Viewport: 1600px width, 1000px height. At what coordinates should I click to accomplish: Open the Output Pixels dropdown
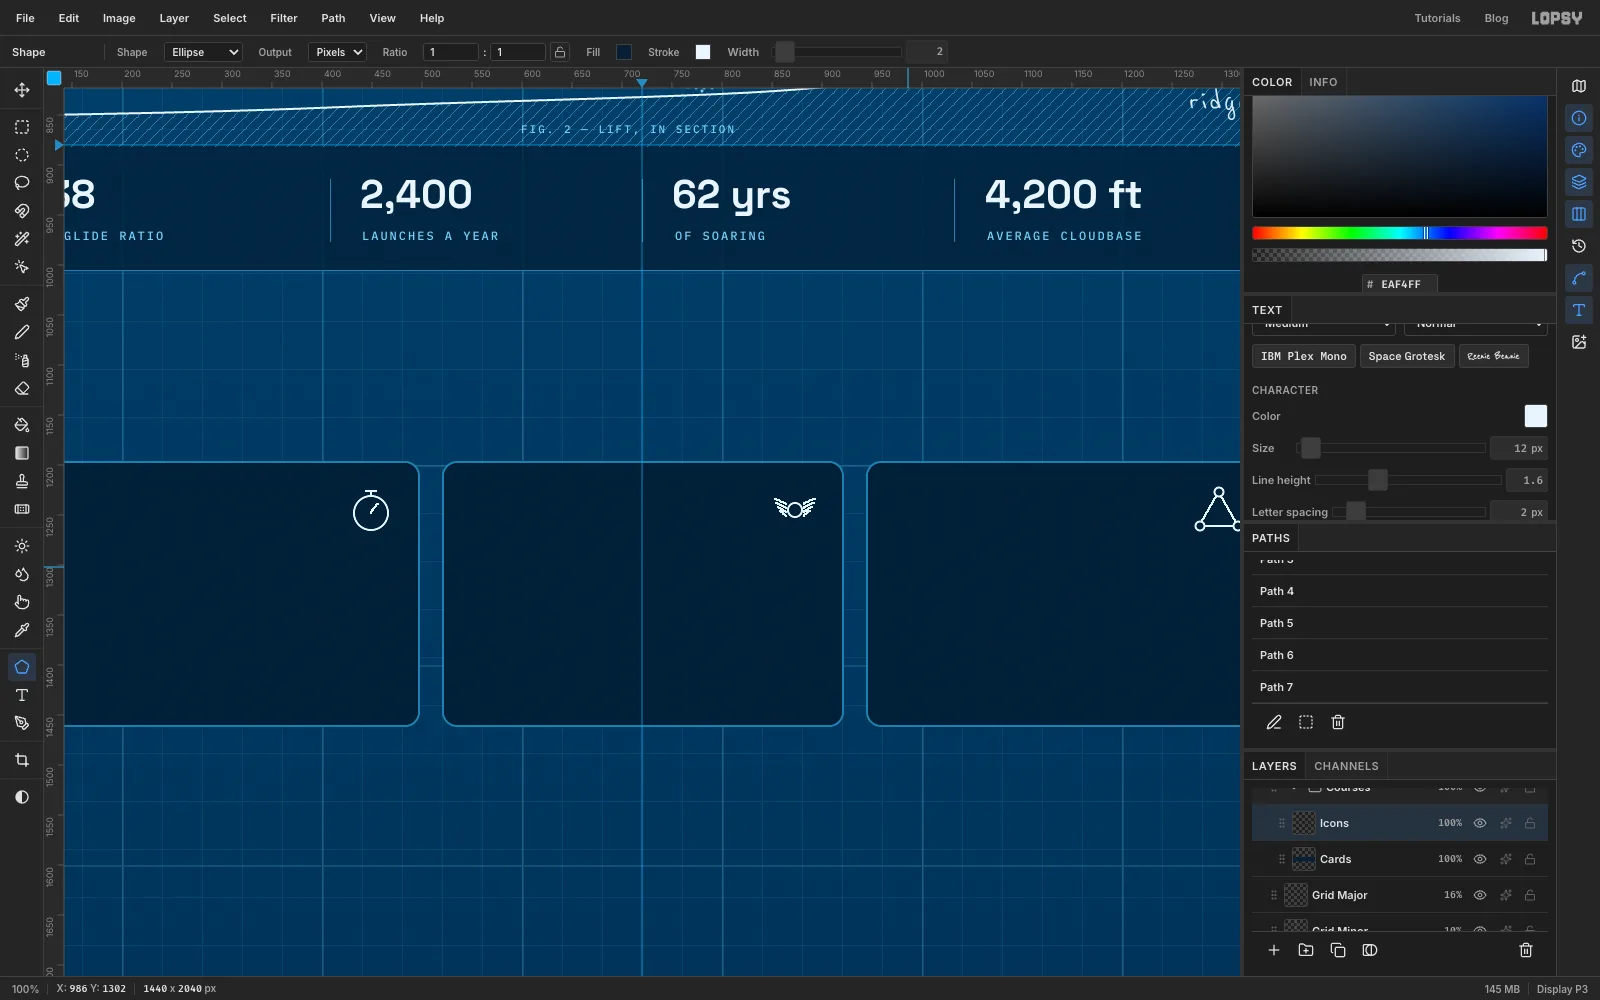(337, 52)
